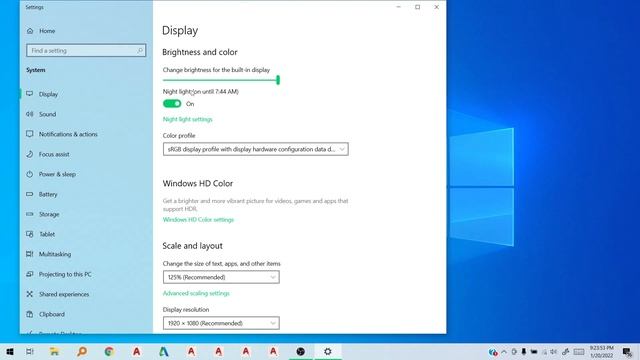Open the Windows HD Color settings link
The height and width of the screenshot is (360, 640).
tap(198, 220)
